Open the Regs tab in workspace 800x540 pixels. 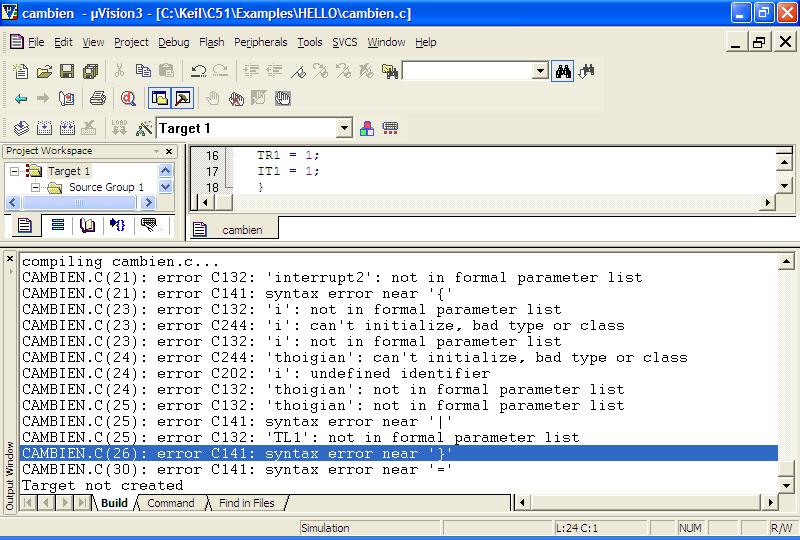point(58,225)
